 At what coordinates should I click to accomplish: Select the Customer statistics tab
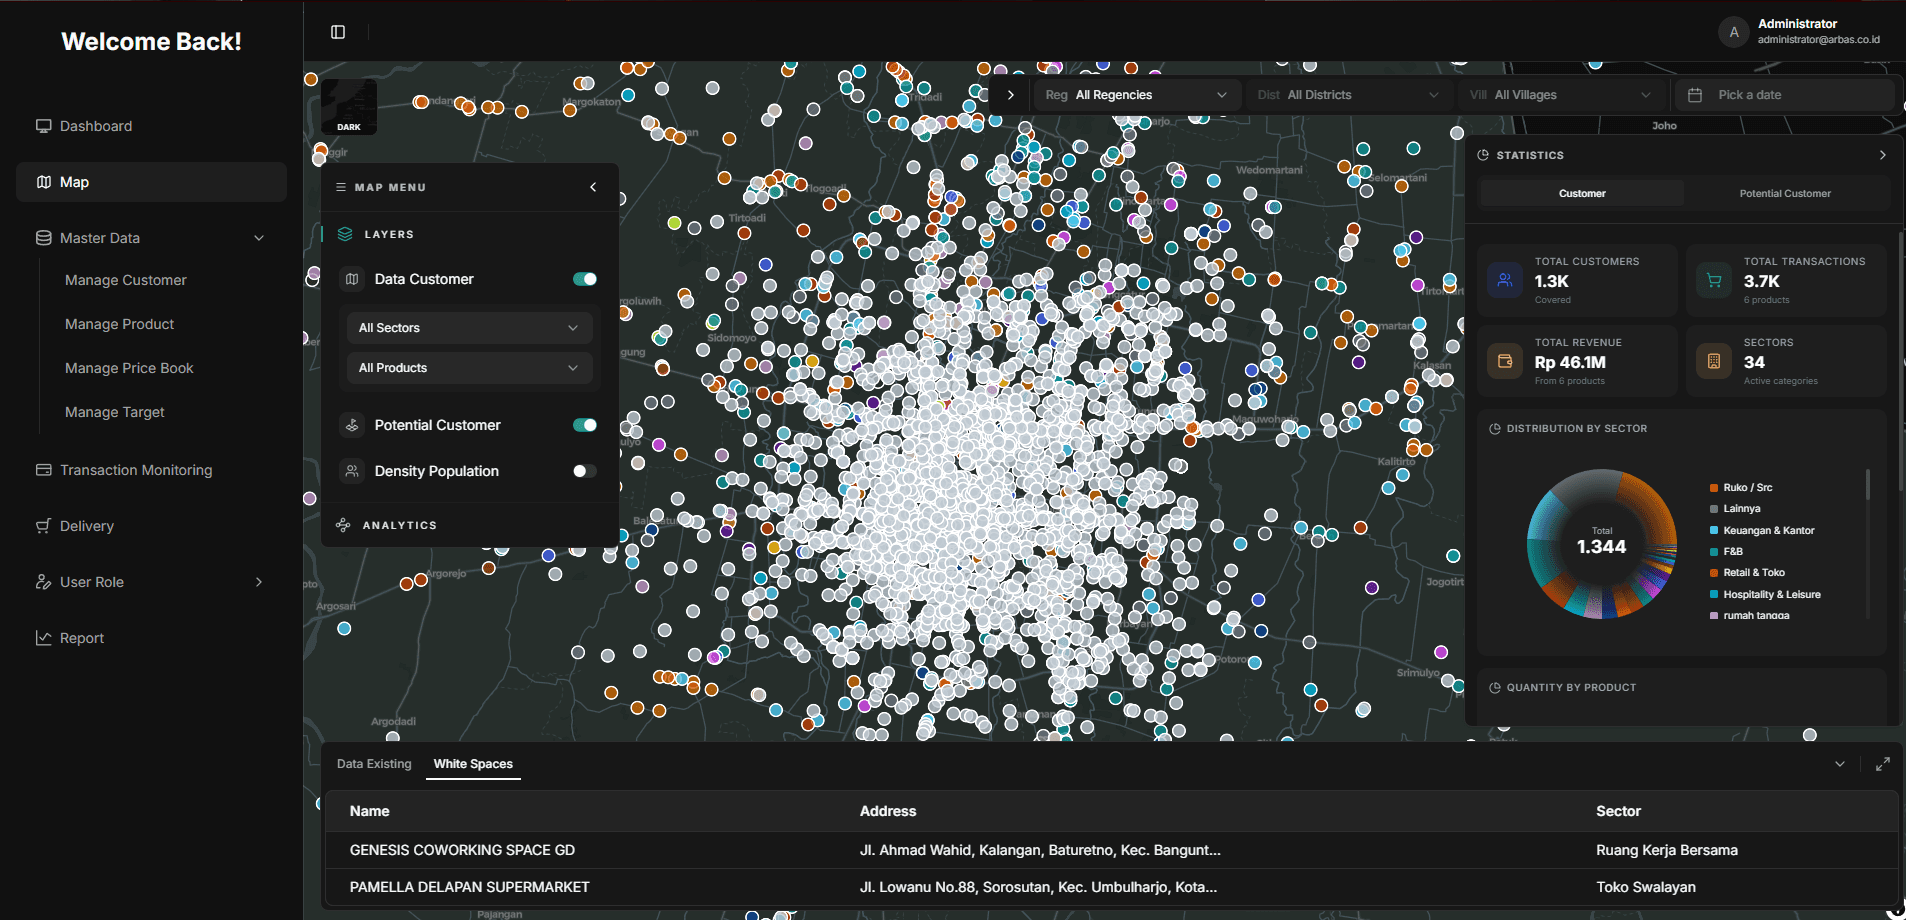click(1582, 194)
